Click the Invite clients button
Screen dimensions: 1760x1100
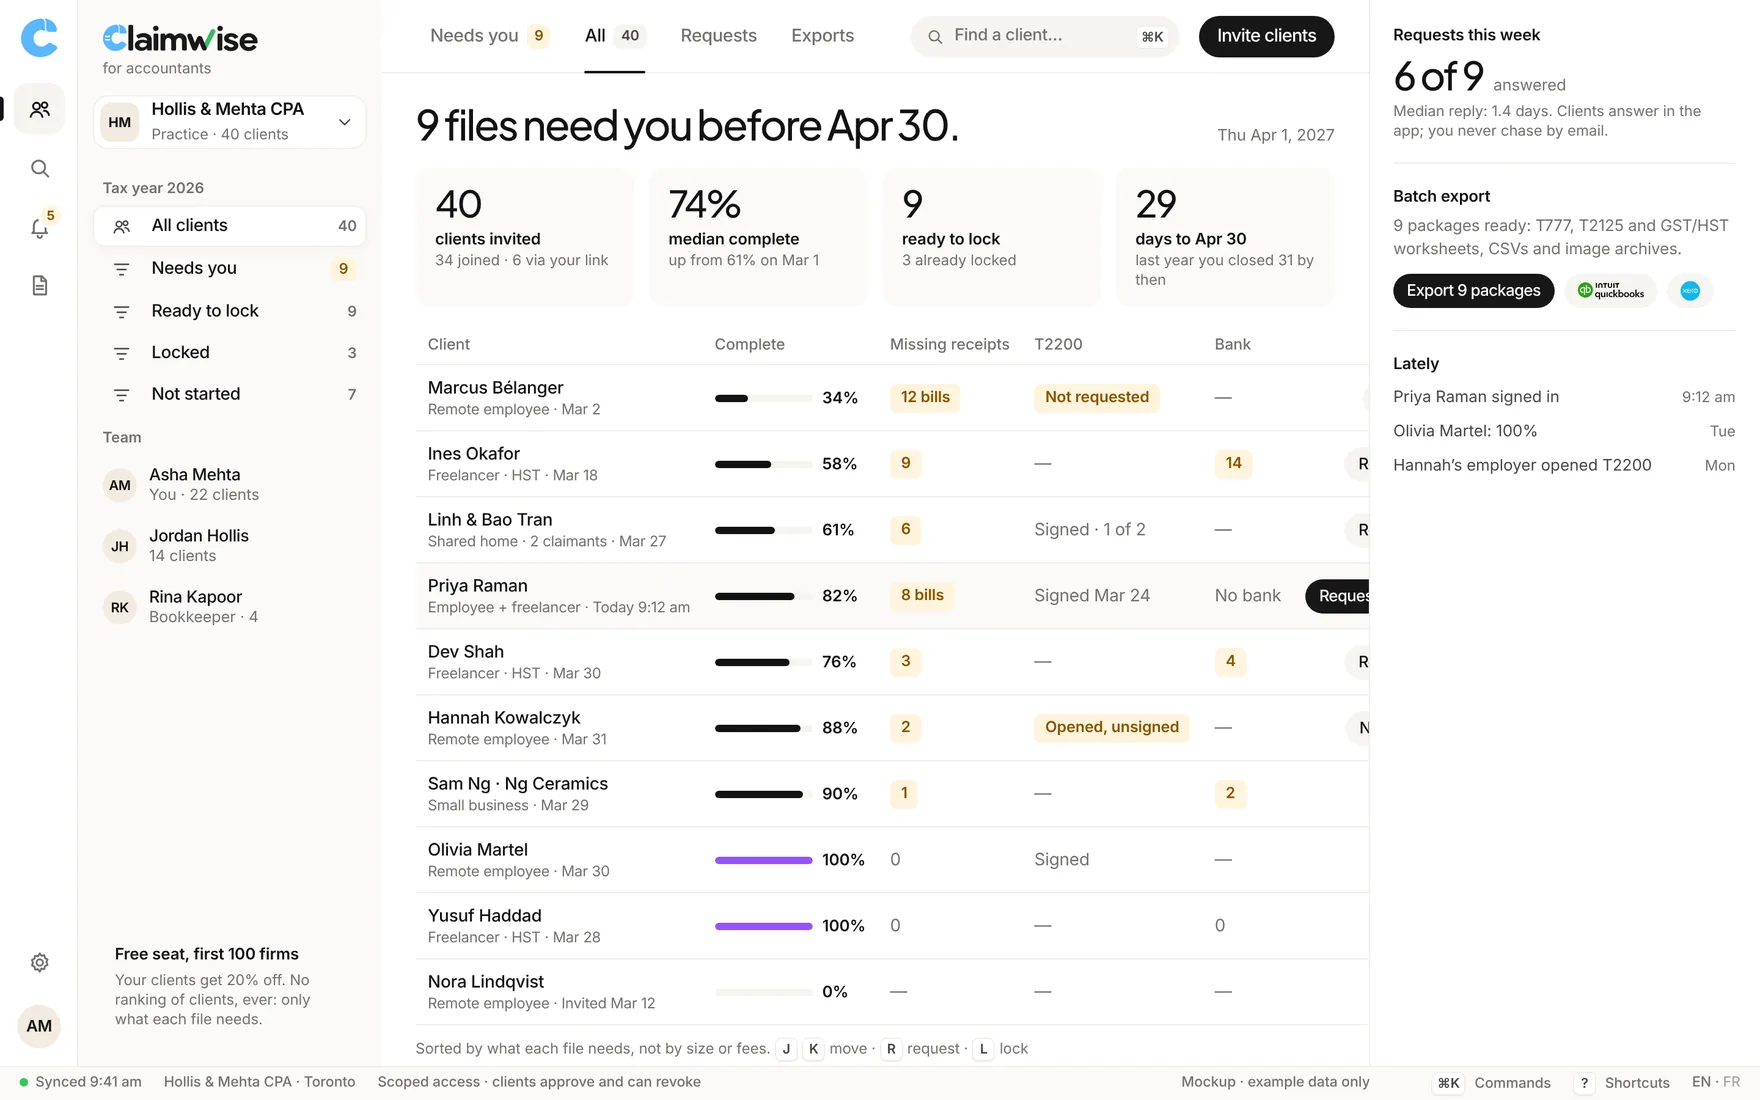[1266, 36]
